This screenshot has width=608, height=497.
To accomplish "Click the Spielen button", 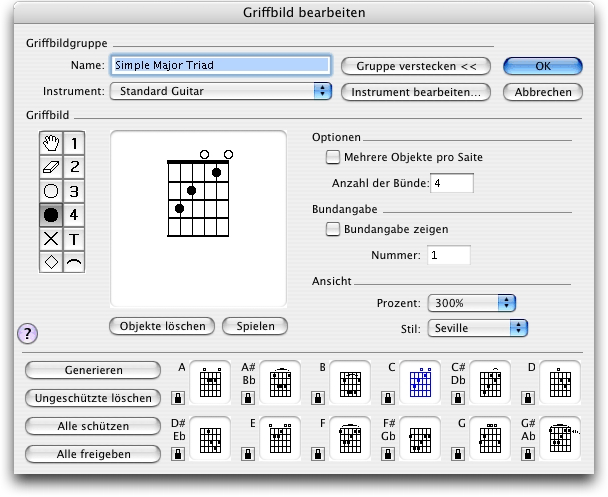I will pyautogui.click(x=255, y=326).
